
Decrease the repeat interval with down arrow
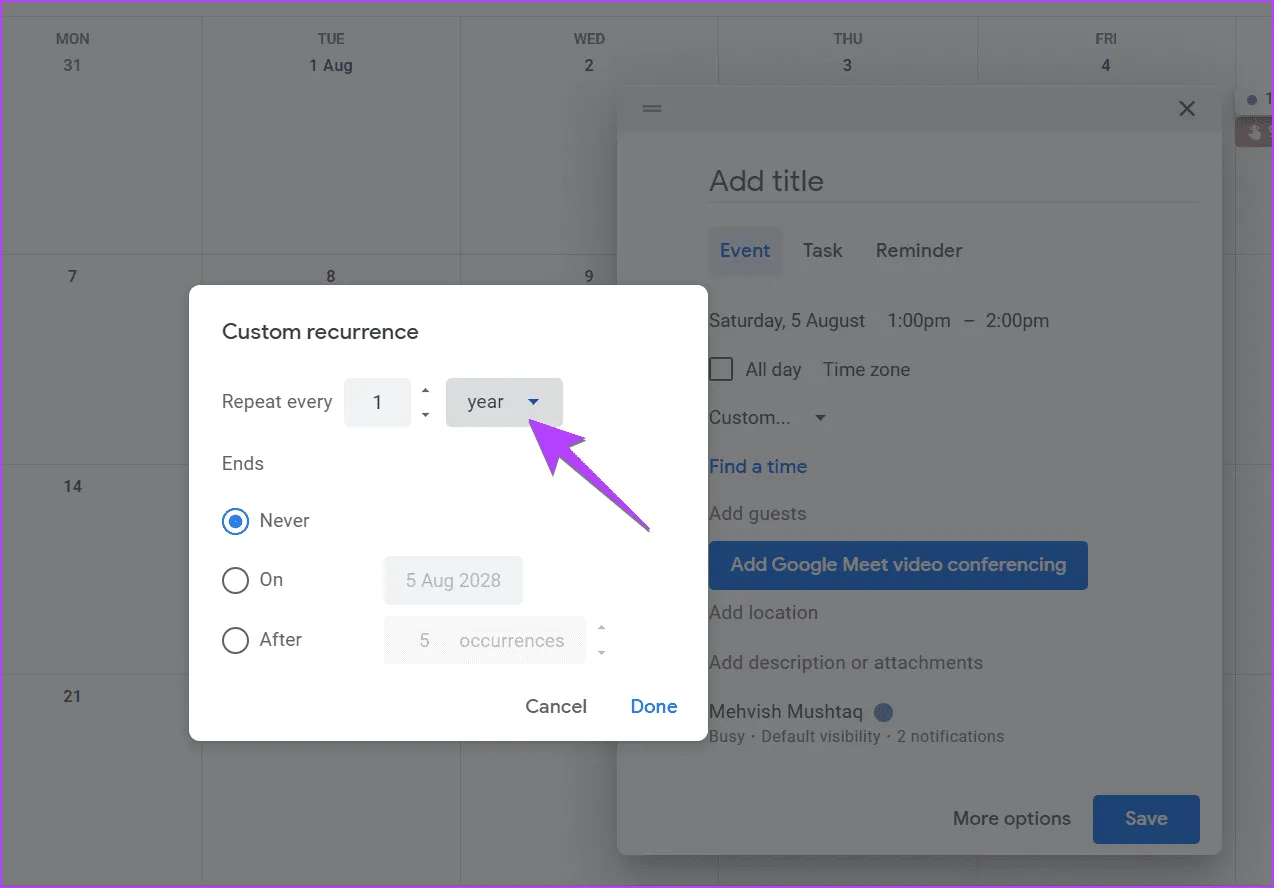point(426,414)
